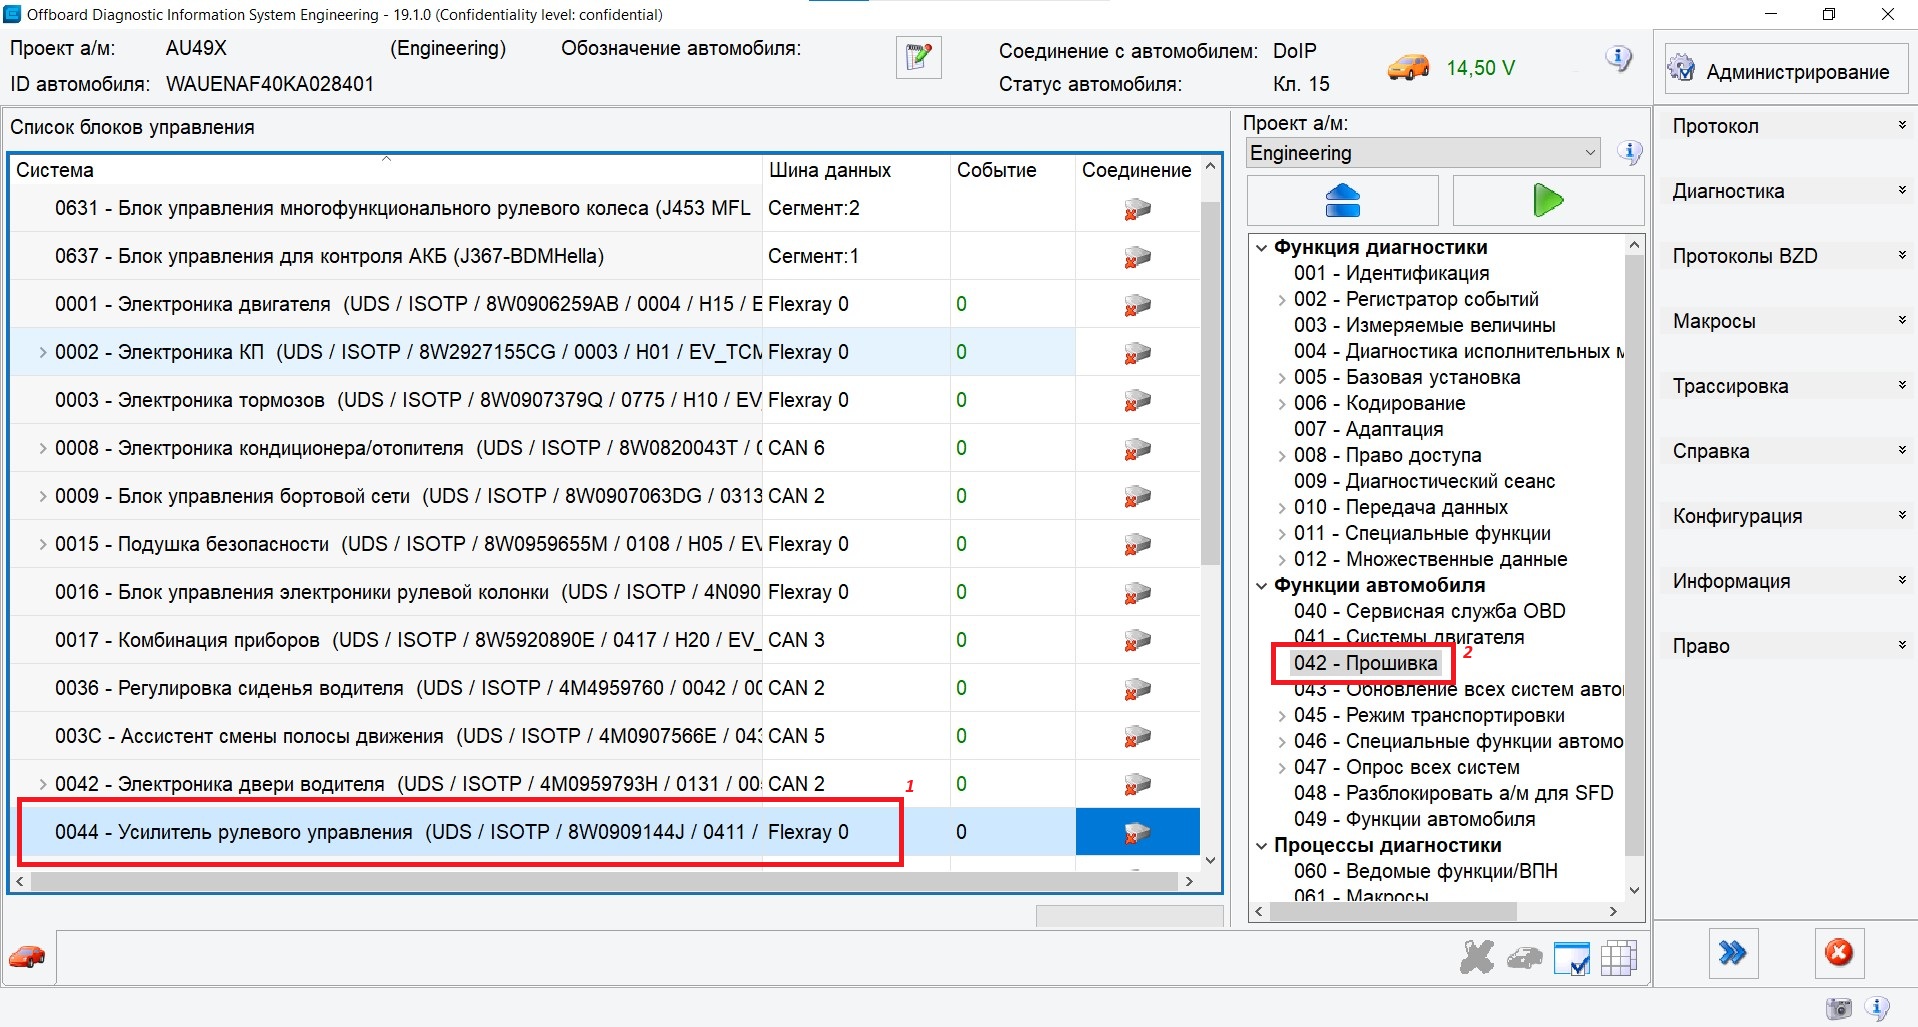Image resolution: width=1918 pixels, height=1027 pixels.
Task: Open the Engineering project dropdown
Action: point(1423,153)
